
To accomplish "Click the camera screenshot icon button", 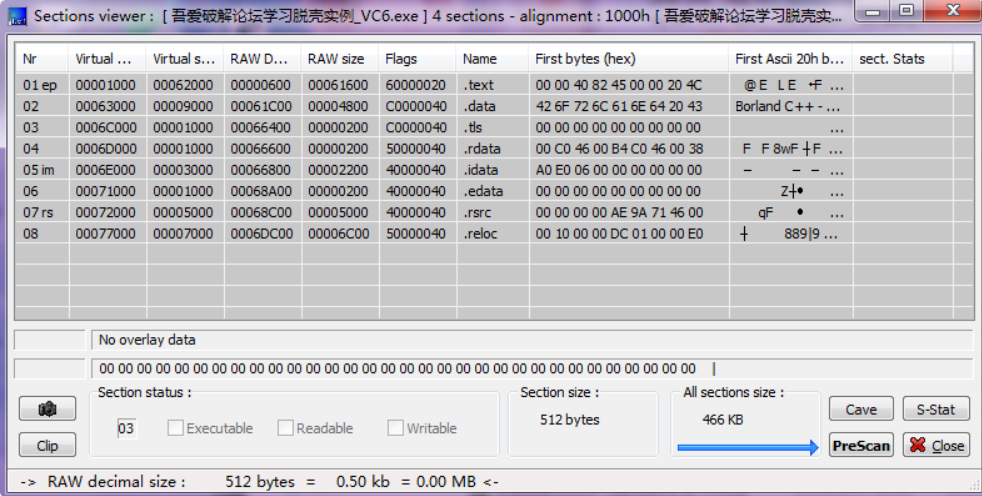I will (47, 409).
